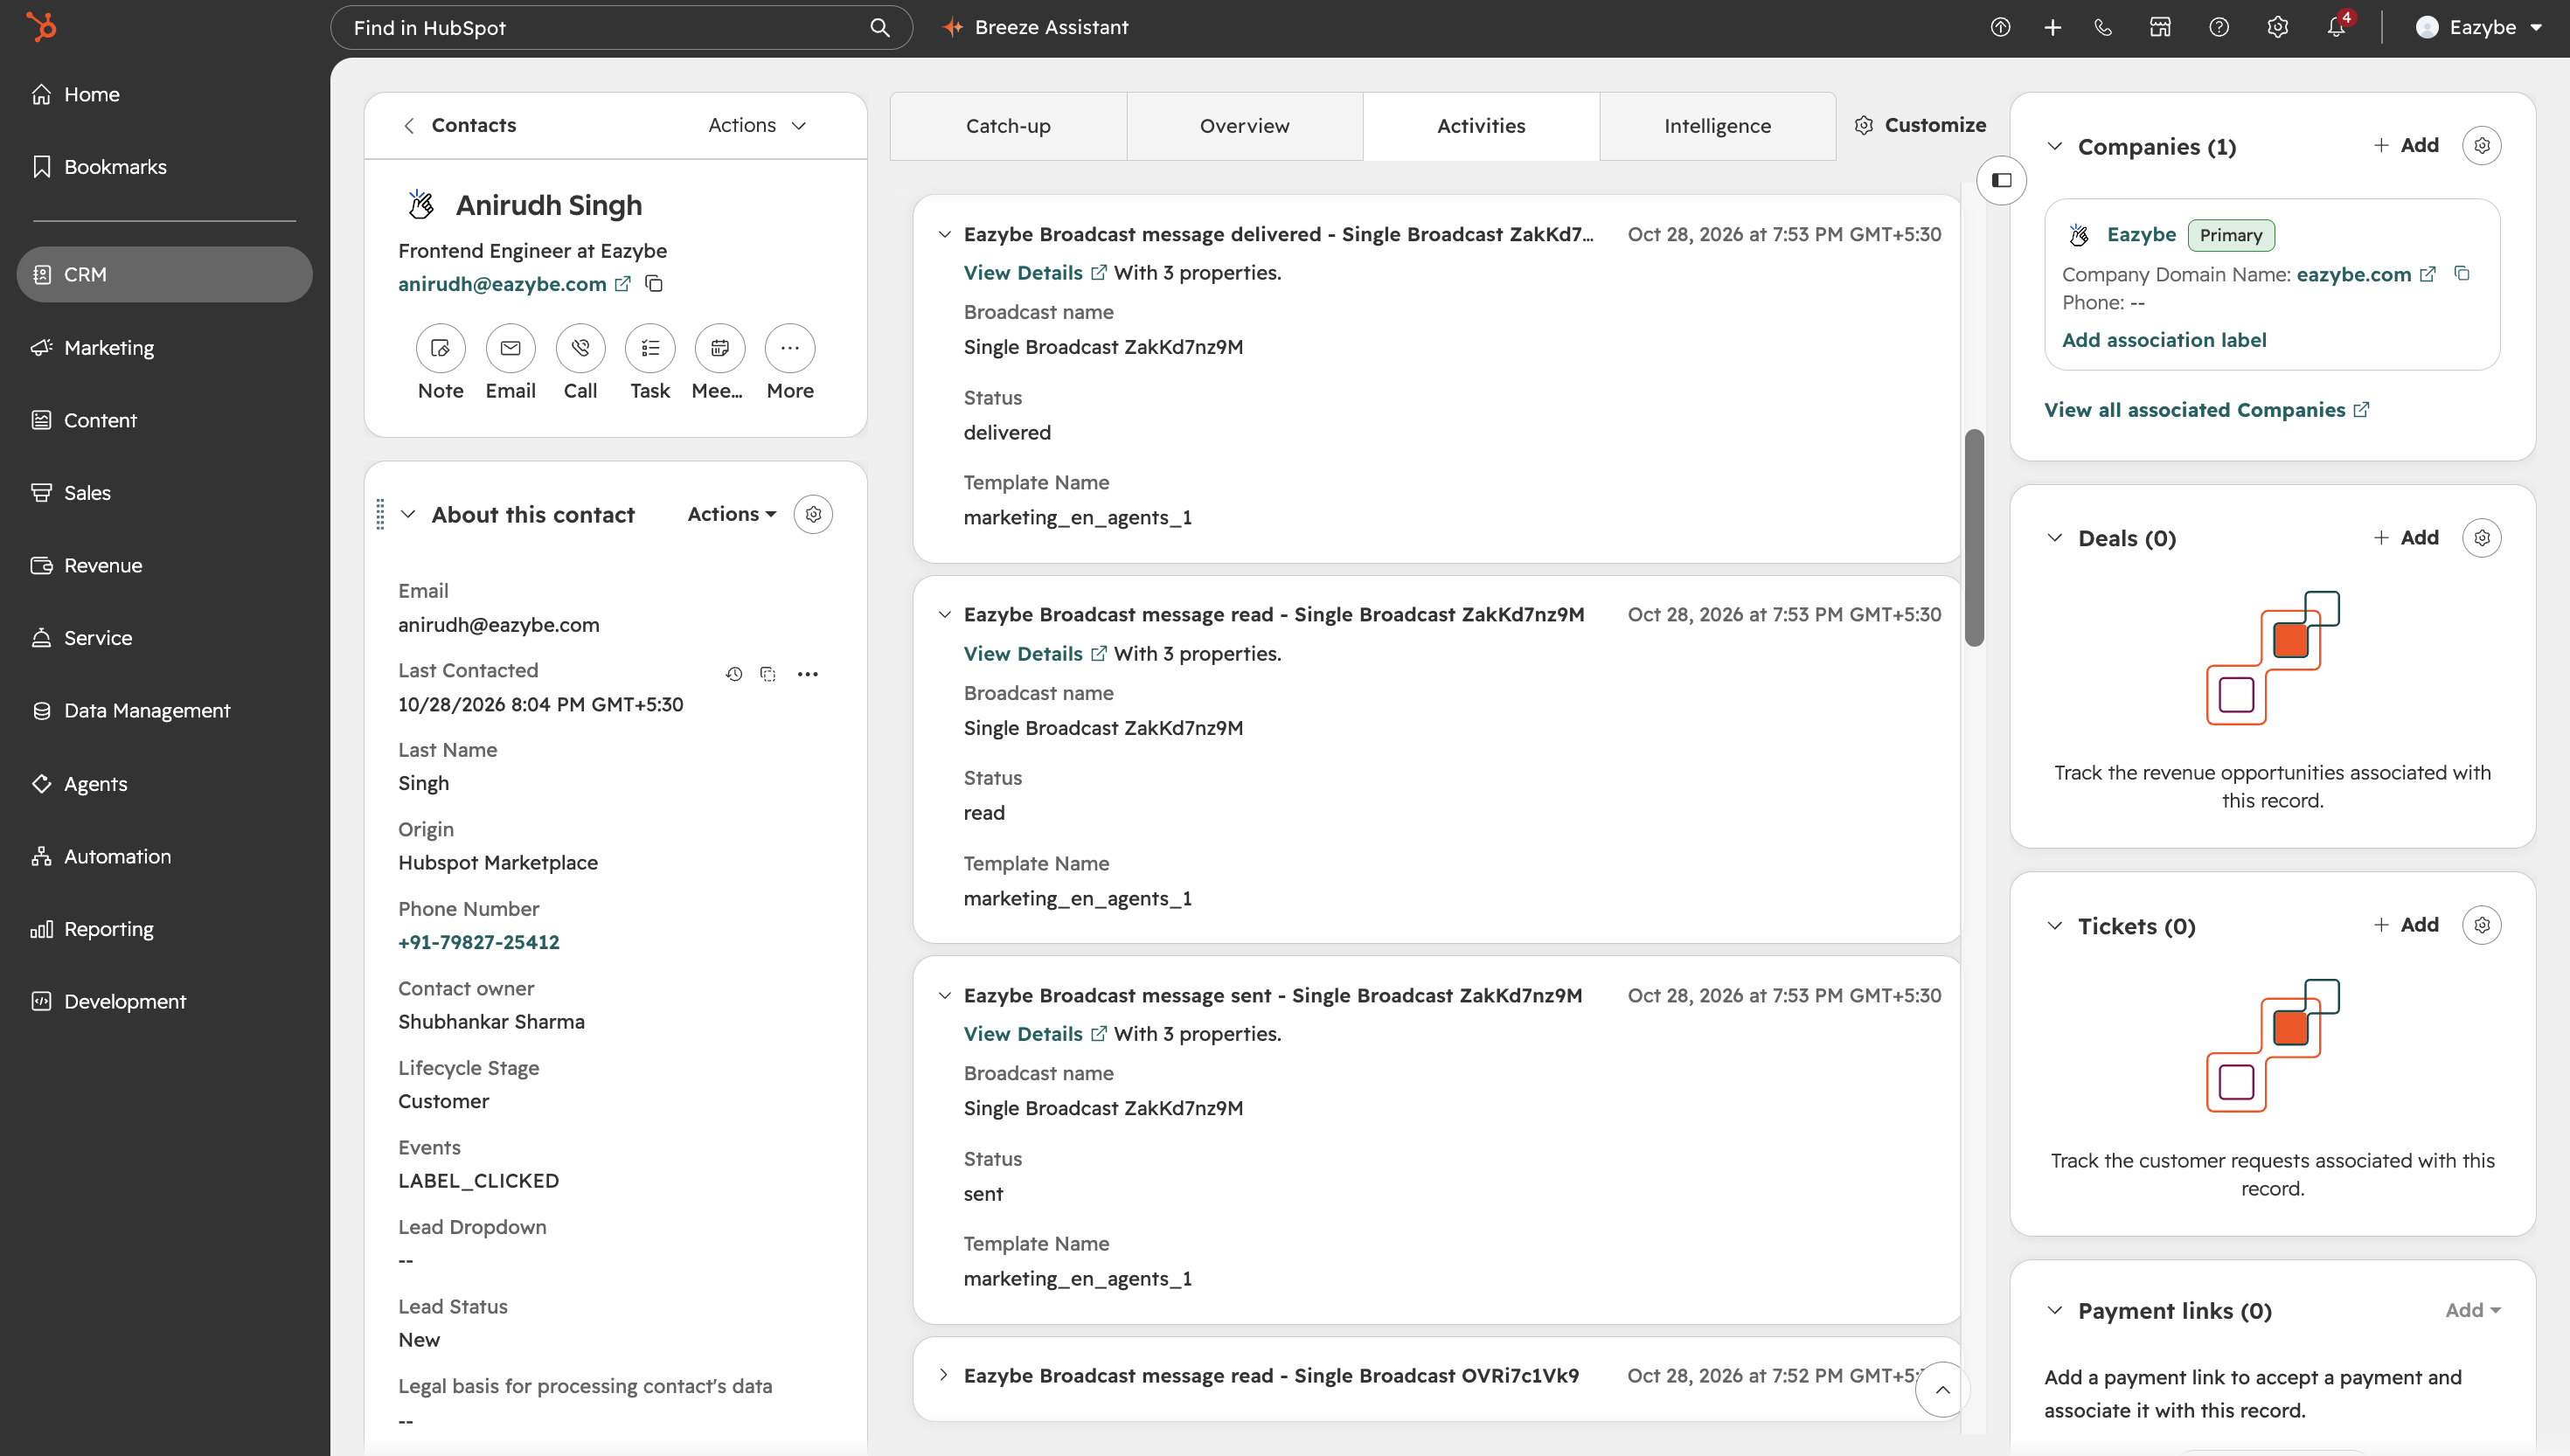Click the help question mark icon
Image resolution: width=2570 pixels, height=1456 pixels.
(x=2219, y=27)
